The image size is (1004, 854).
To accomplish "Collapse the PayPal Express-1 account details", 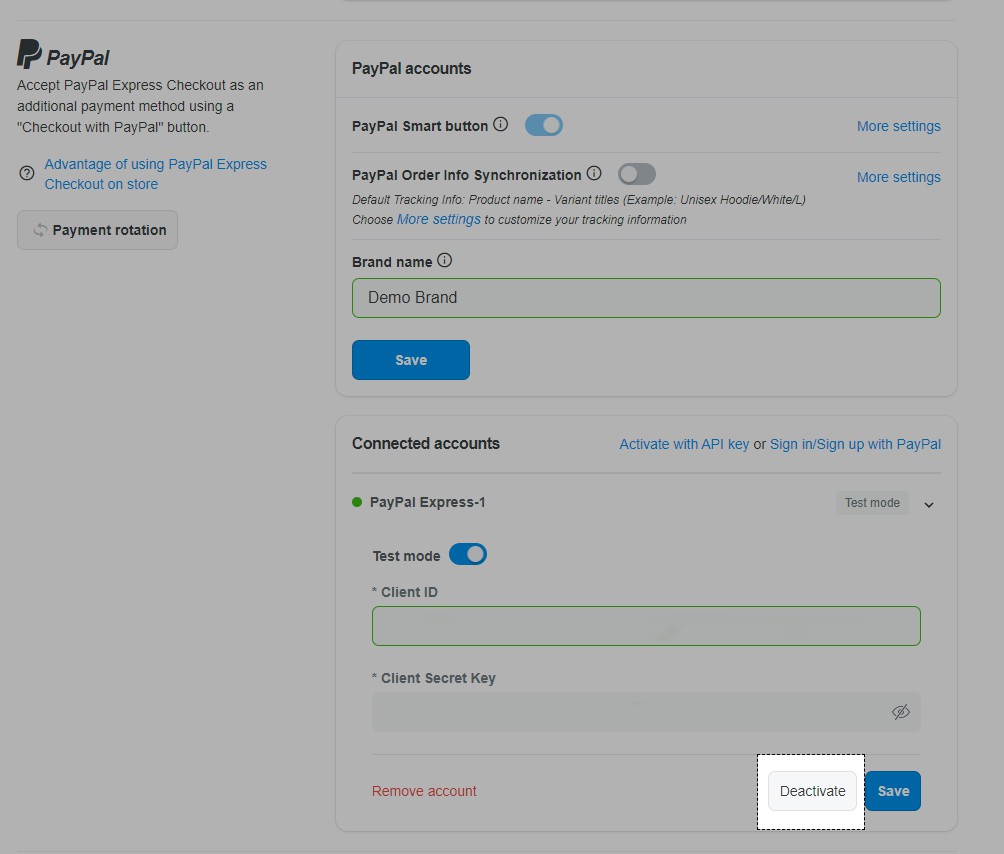I will [928, 505].
